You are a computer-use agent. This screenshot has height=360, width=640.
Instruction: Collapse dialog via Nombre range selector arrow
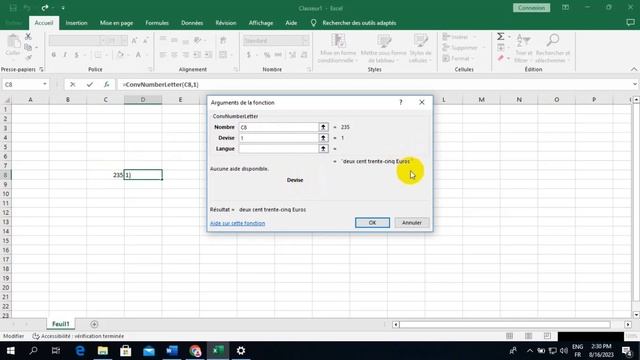pos(323,127)
